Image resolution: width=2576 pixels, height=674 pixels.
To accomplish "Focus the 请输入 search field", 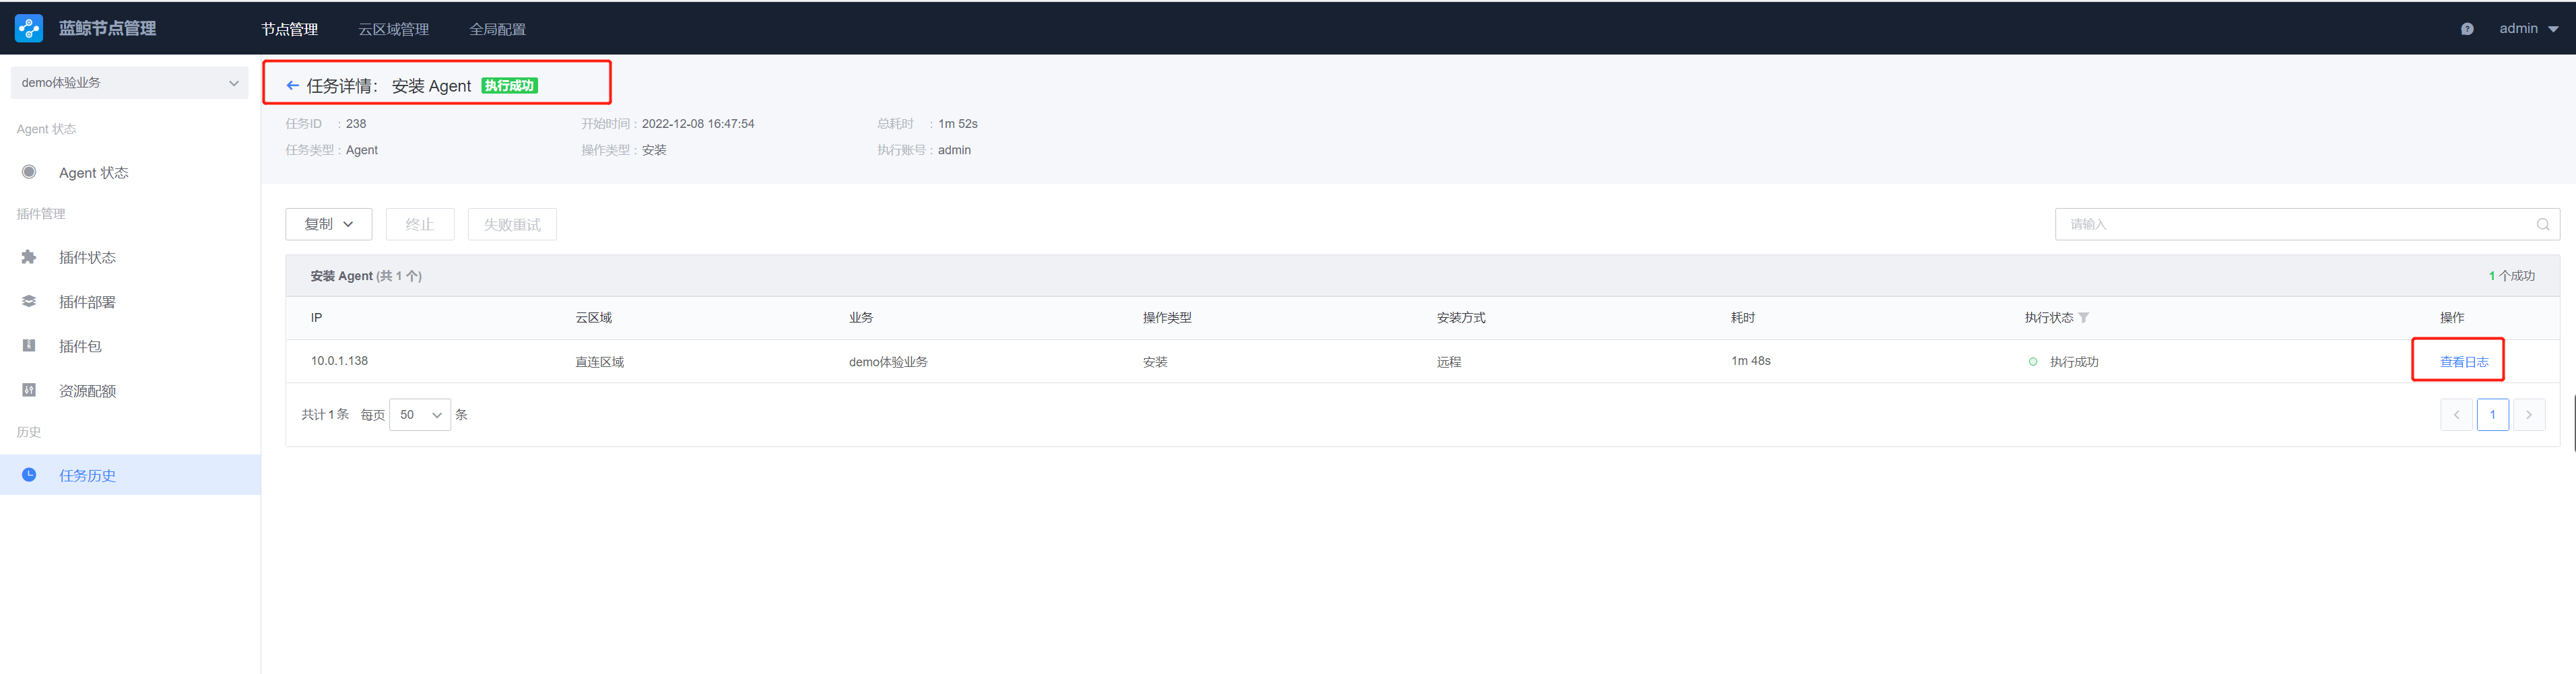I will (2290, 225).
